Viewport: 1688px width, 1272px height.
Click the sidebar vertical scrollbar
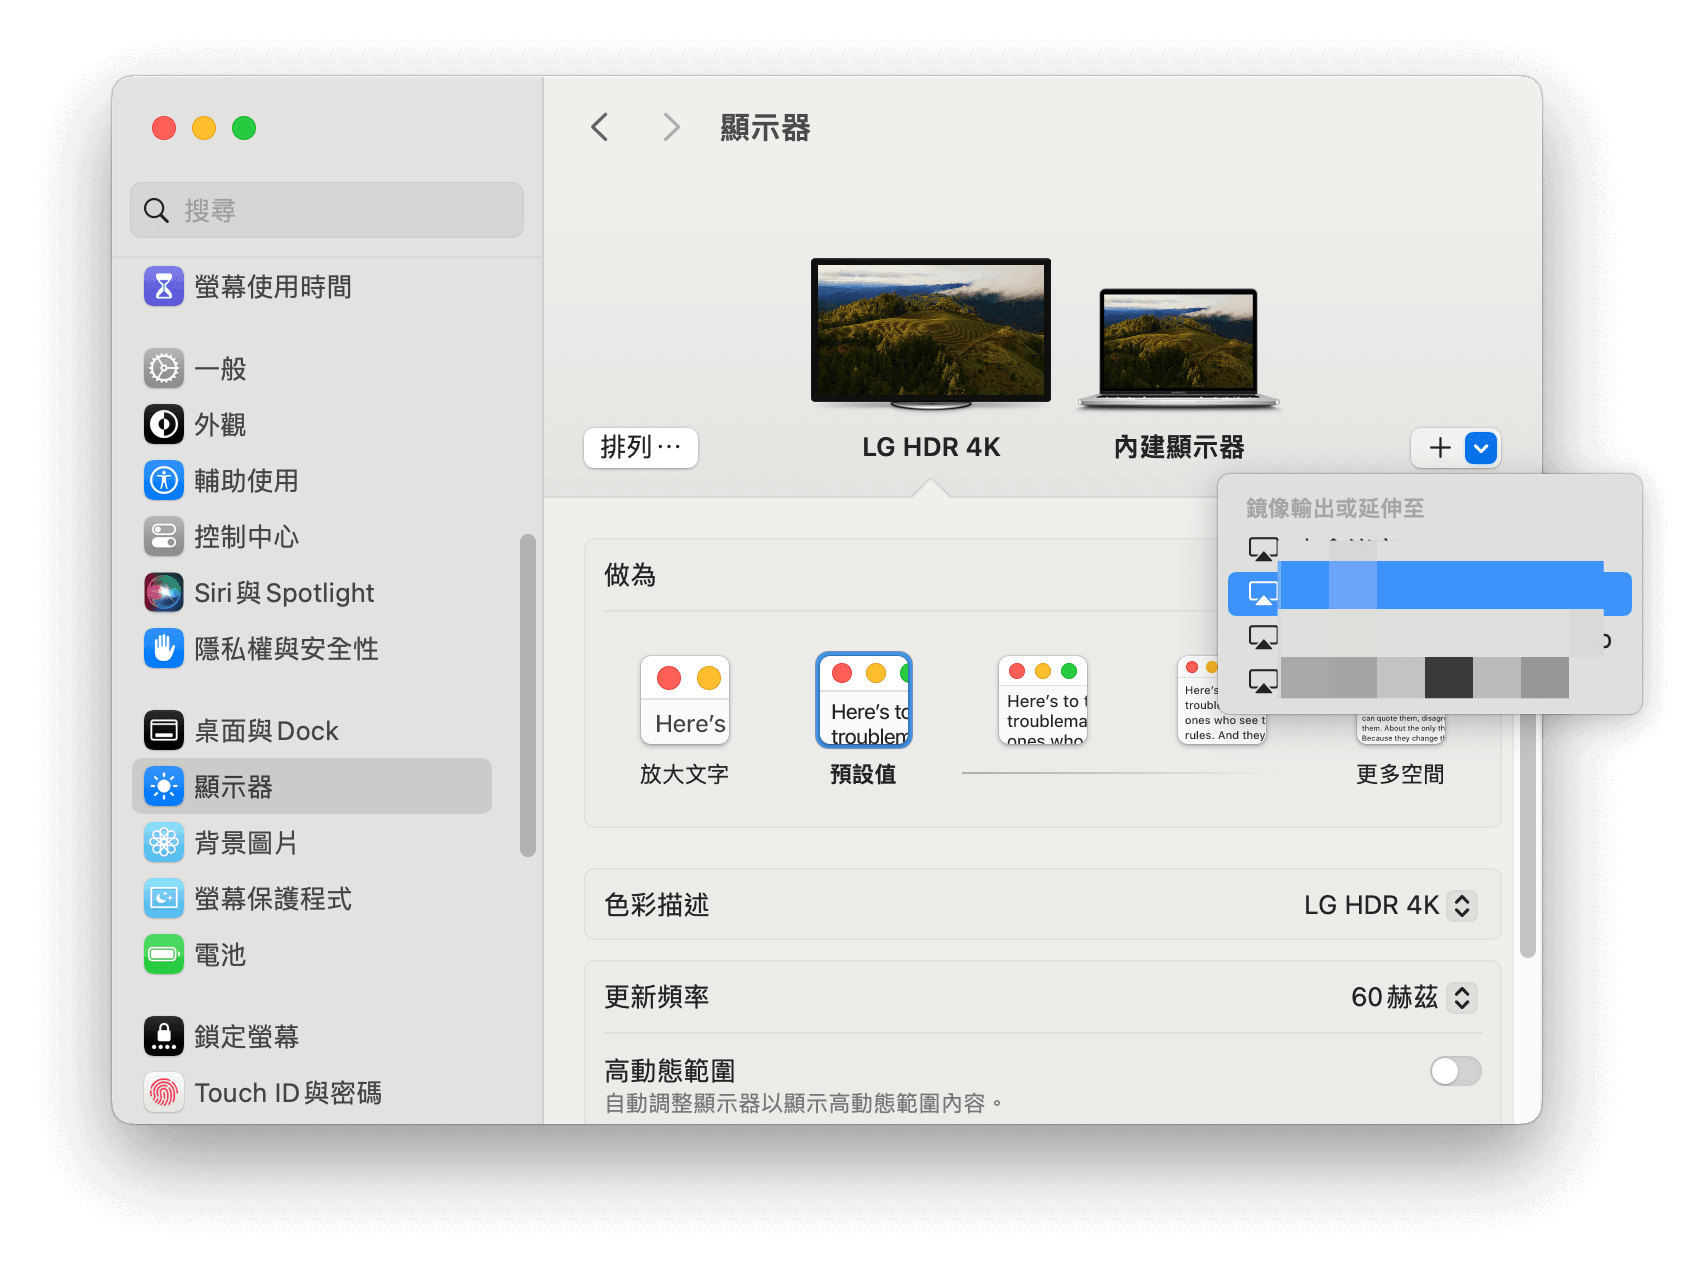528,695
